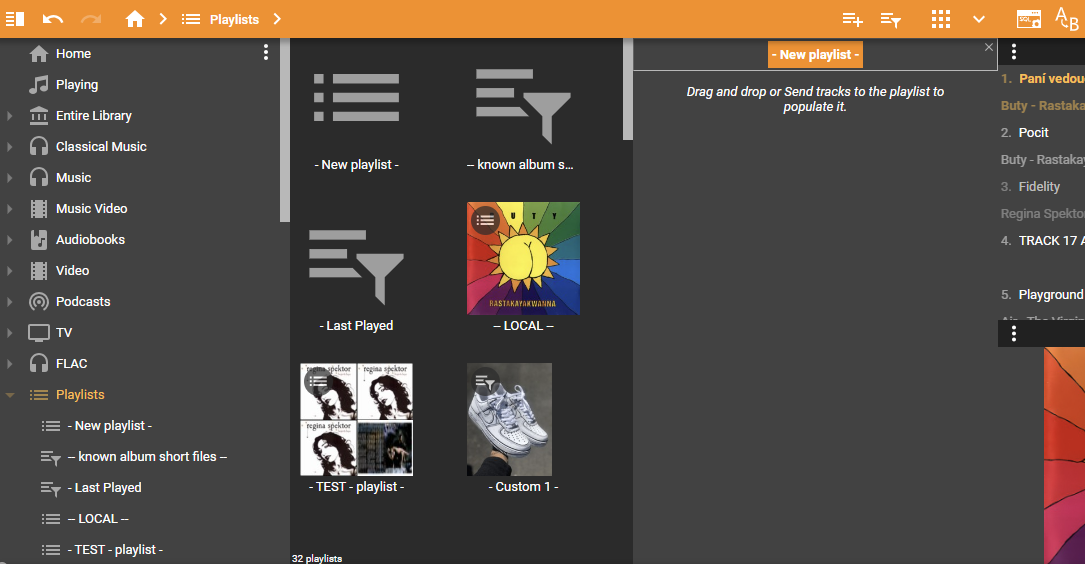This screenshot has height=564, width=1085.
Task: Open the view options chevron beside the grid icon
Action: [x=979, y=19]
